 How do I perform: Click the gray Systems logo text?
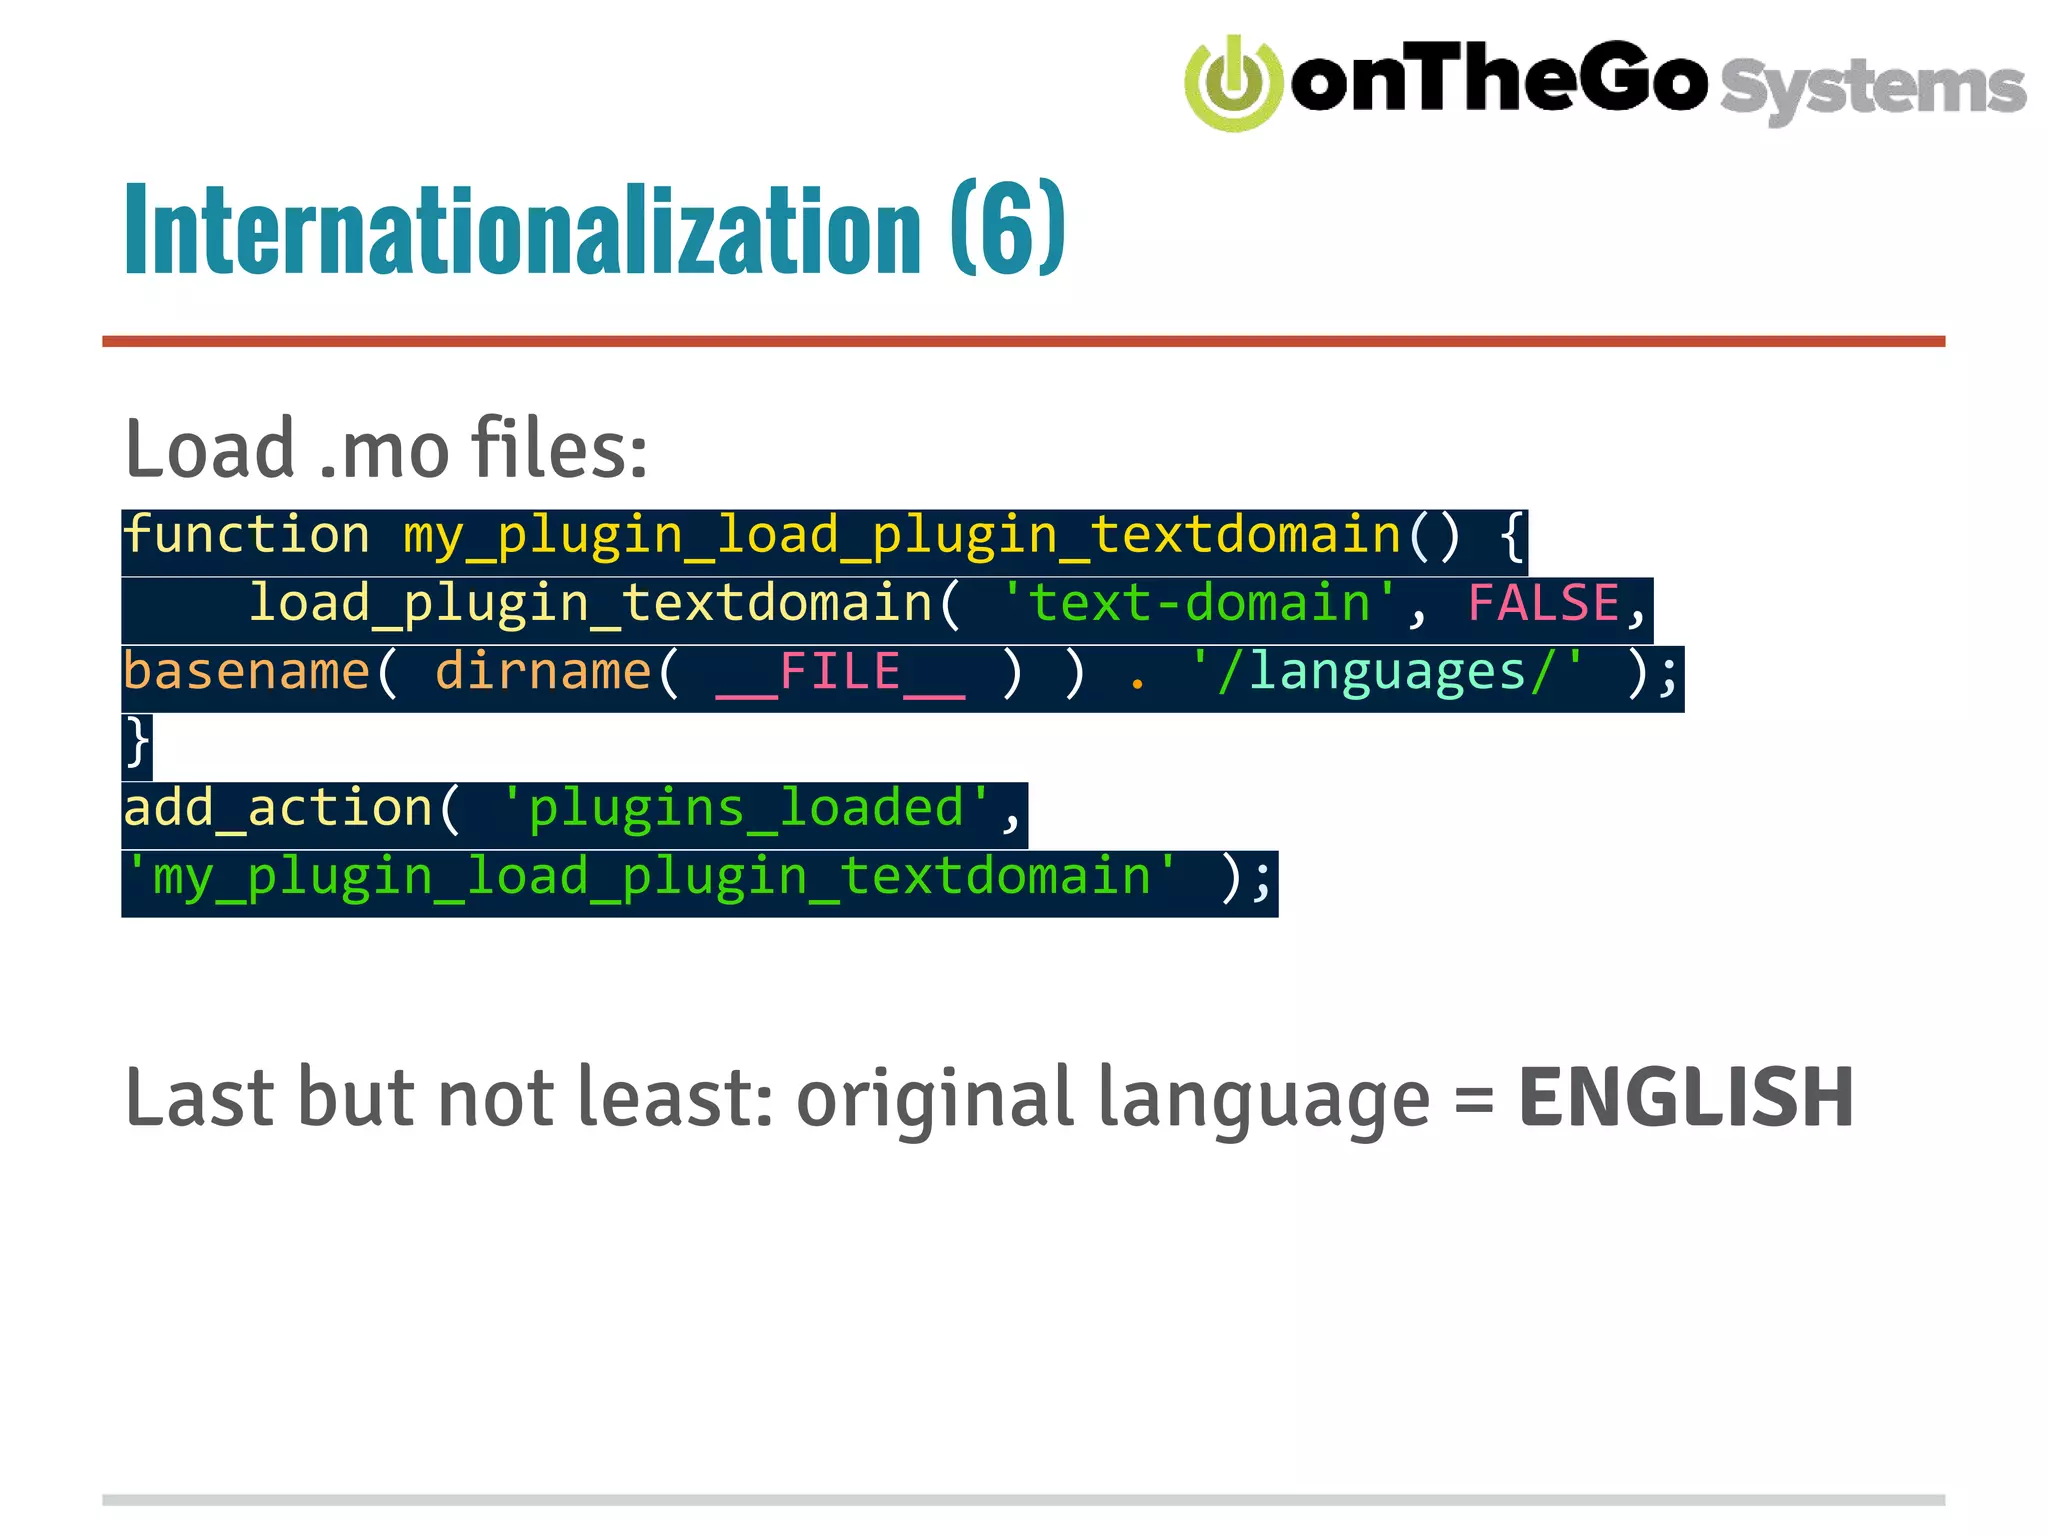pyautogui.click(x=1873, y=89)
